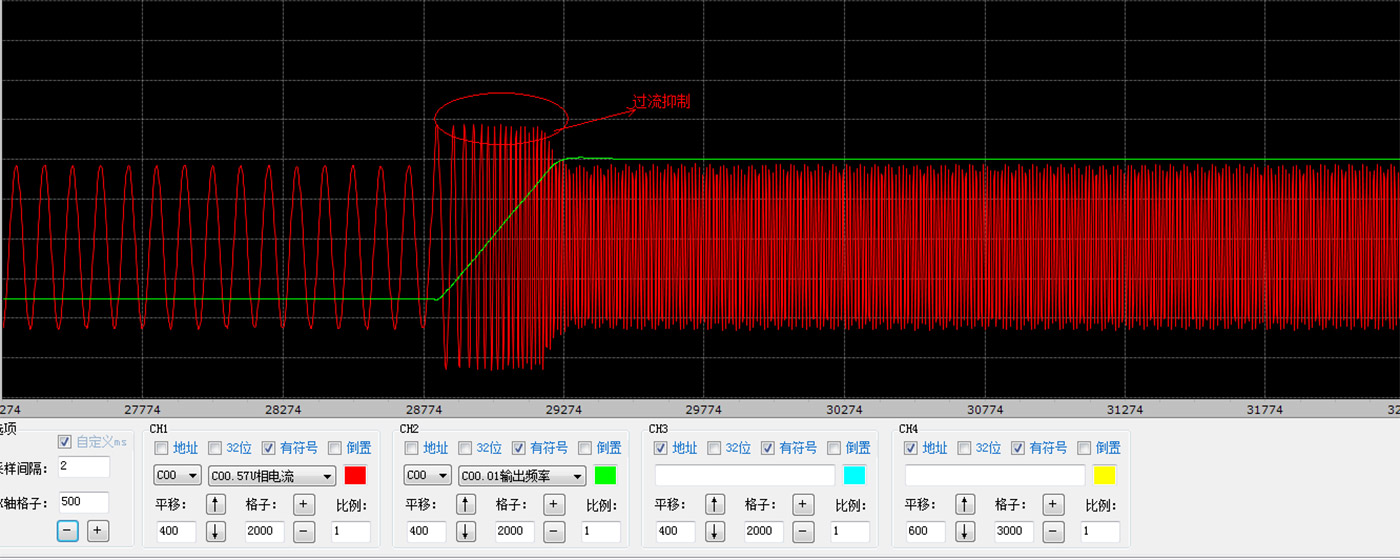Pick CH1 red trace color swatch
The image size is (1400, 560).
click(355, 475)
